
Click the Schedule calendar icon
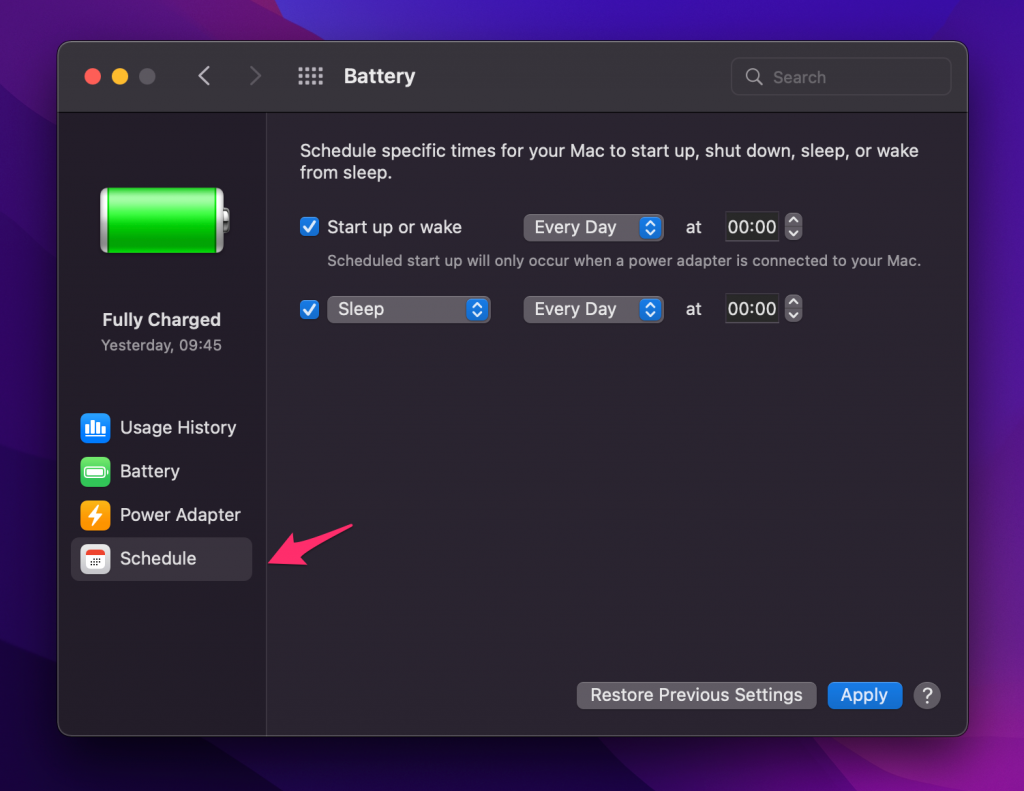pos(95,559)
